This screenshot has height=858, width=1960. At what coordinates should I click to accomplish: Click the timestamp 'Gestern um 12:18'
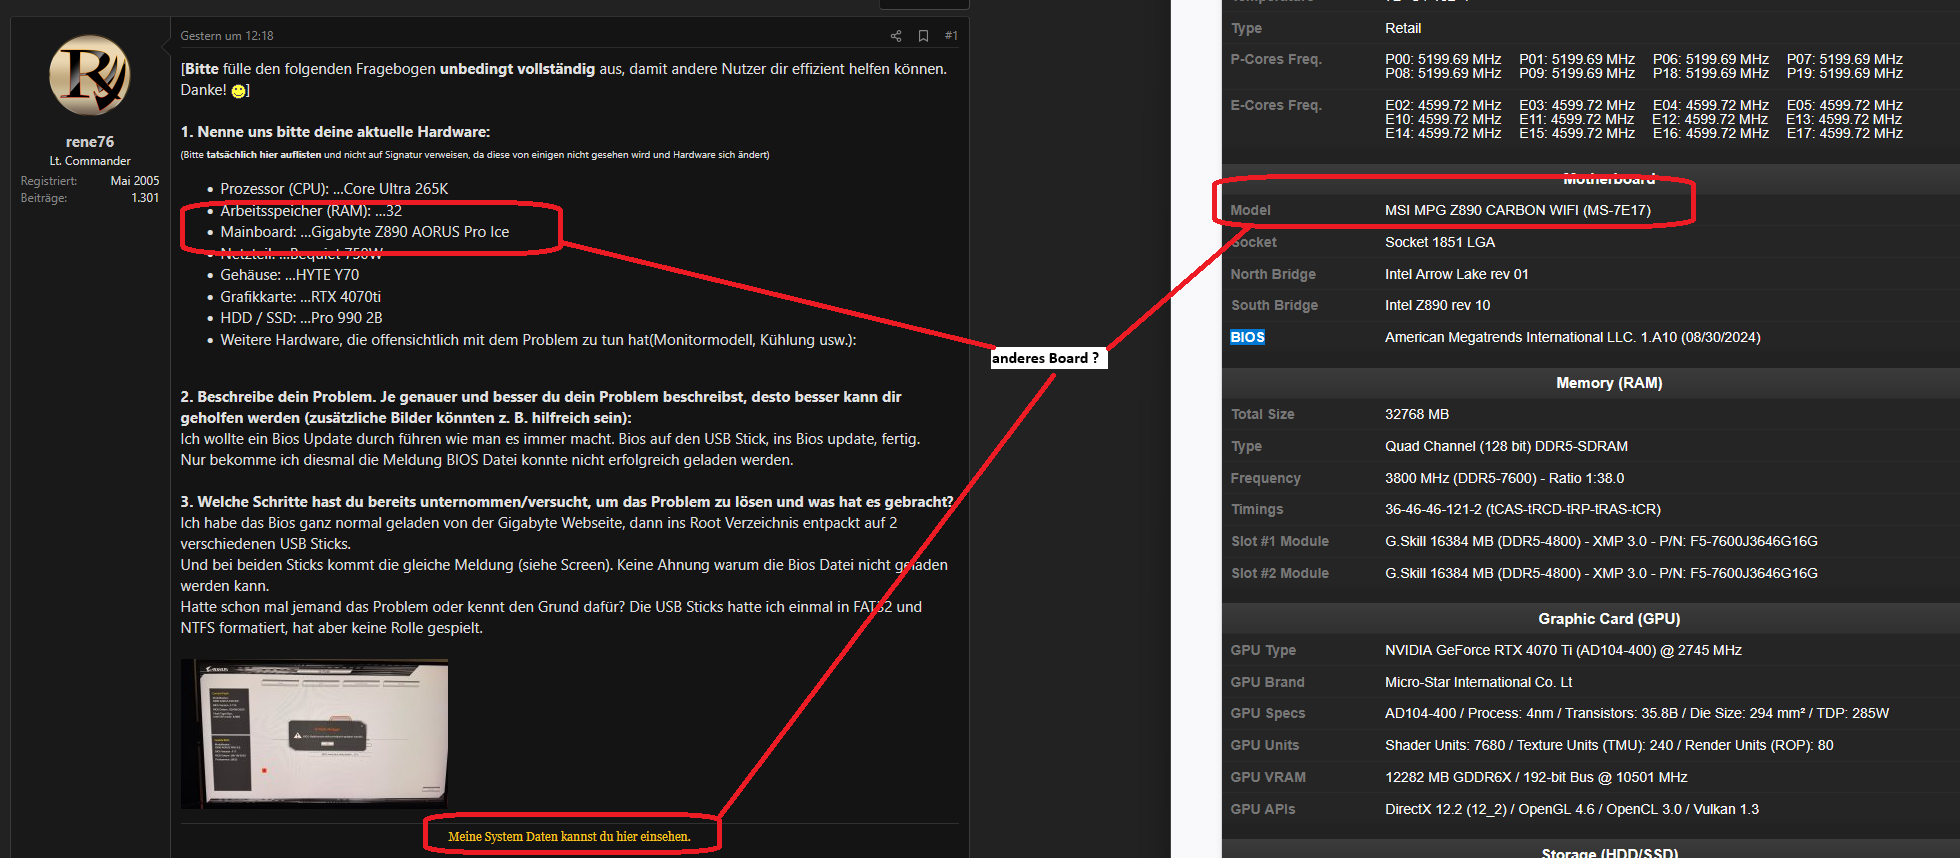(227, 36)
